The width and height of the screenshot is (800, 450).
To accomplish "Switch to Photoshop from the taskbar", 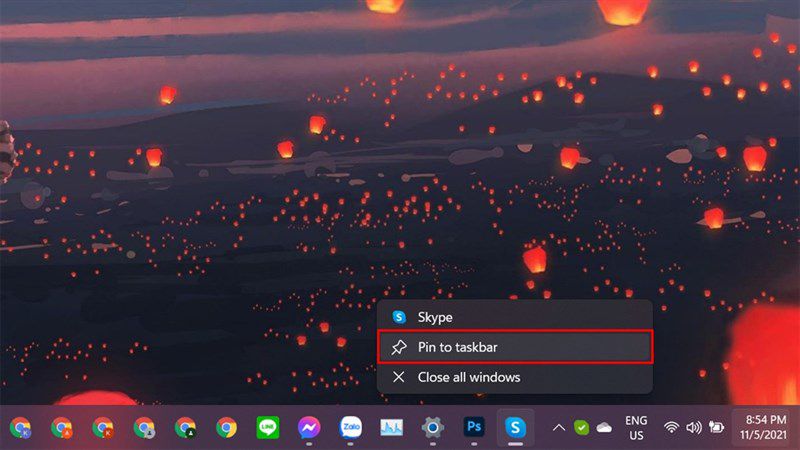I will pyautogui.click(x=474, y=427).
